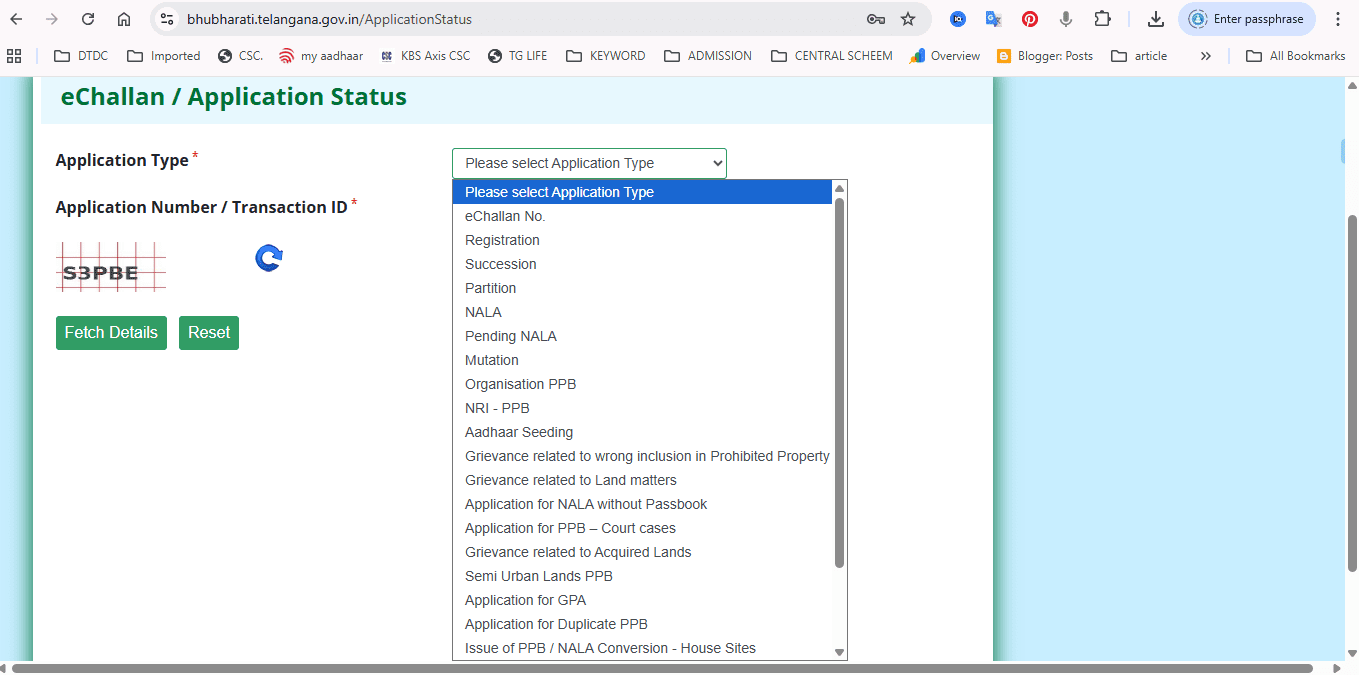Expand the All Bookmarks folder

(x=1295, y=55)
